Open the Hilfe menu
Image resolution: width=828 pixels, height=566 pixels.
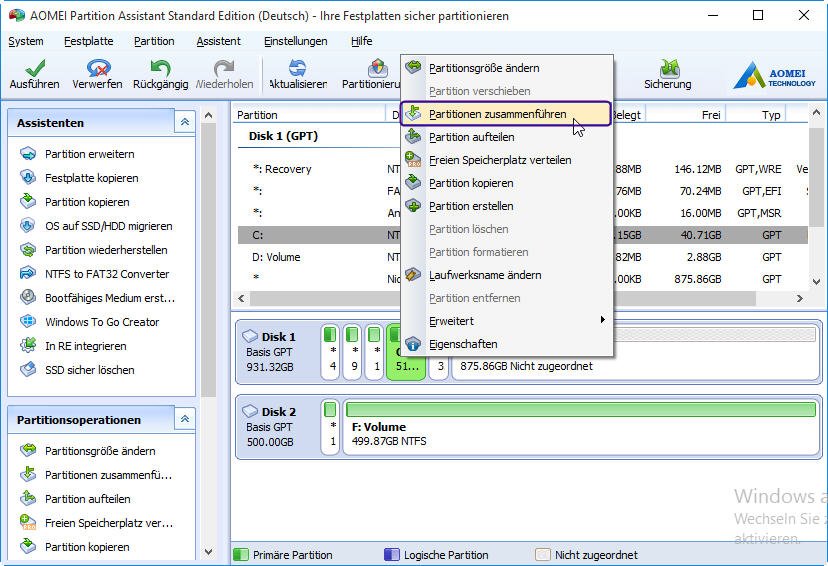point(362,41)
